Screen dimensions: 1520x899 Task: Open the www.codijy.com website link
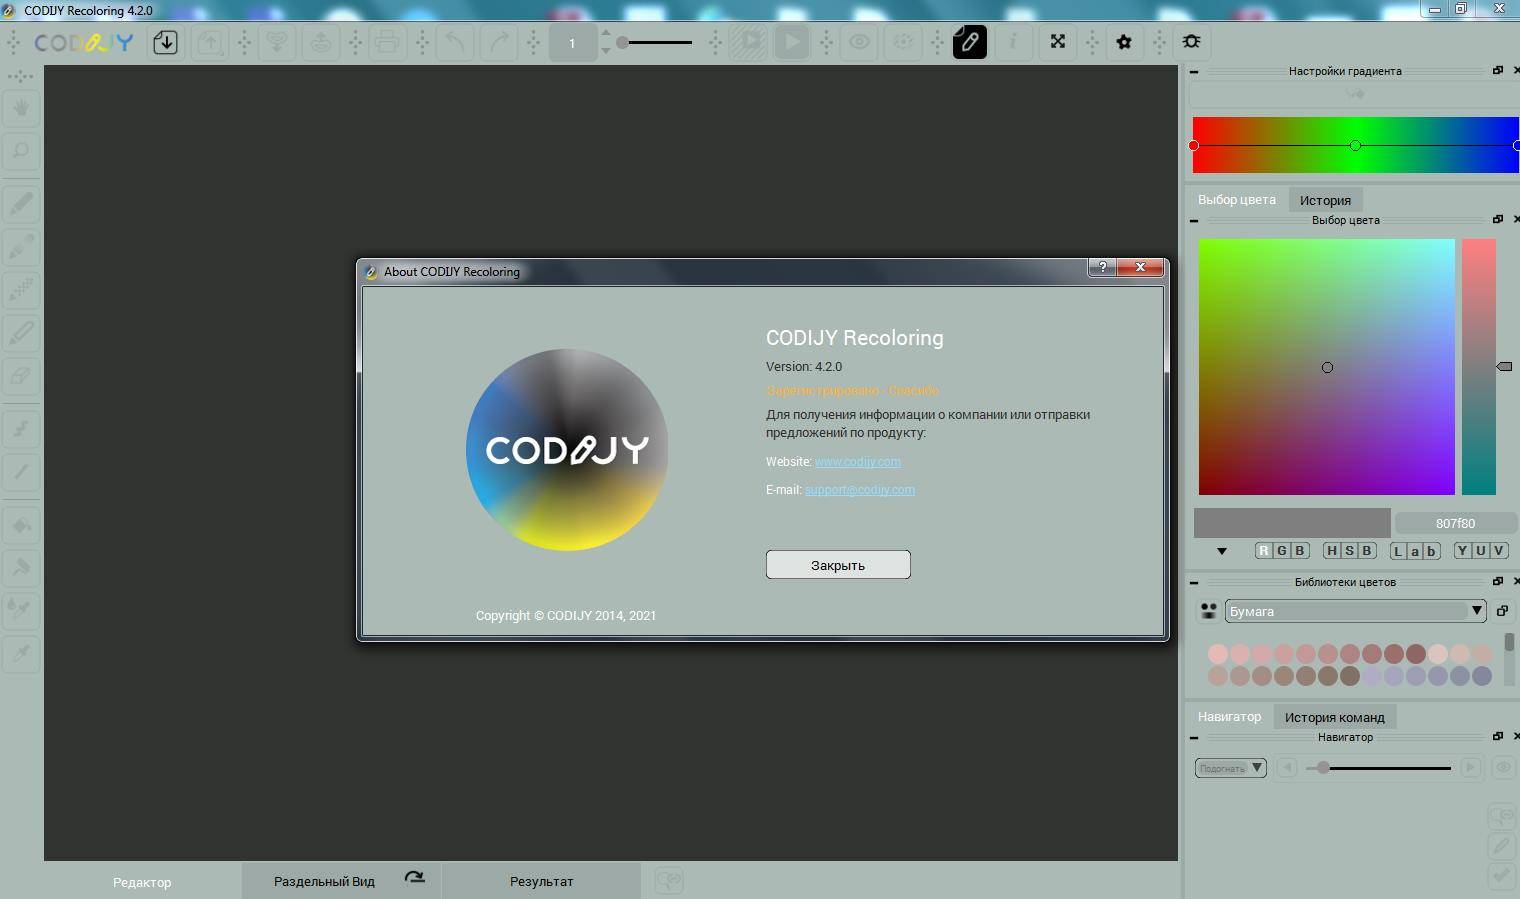858,462
